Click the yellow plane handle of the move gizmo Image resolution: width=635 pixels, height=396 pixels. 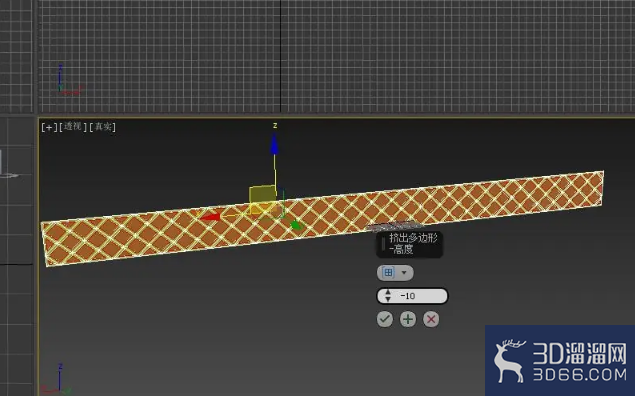tap(263, 200)
